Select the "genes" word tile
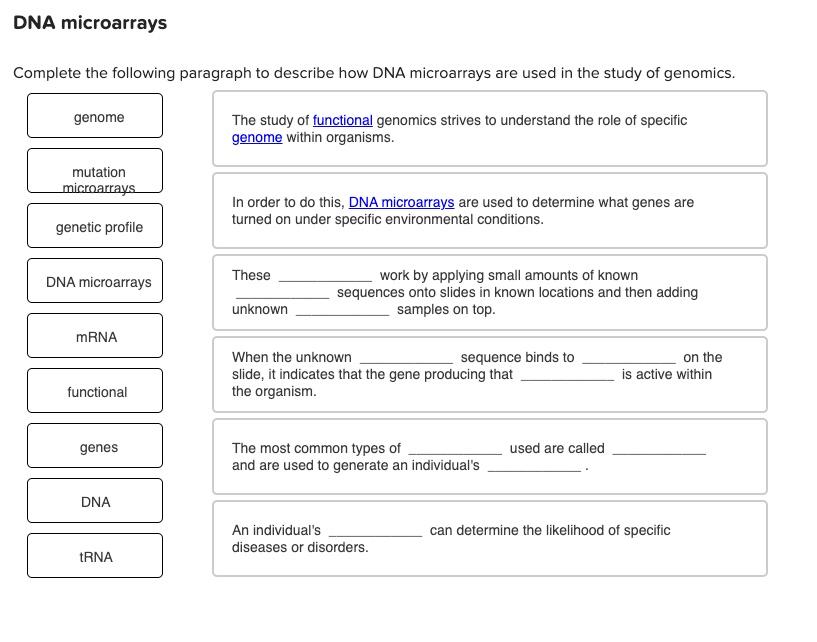This screenshot has width=817, height=642. [x=95, y=445]
